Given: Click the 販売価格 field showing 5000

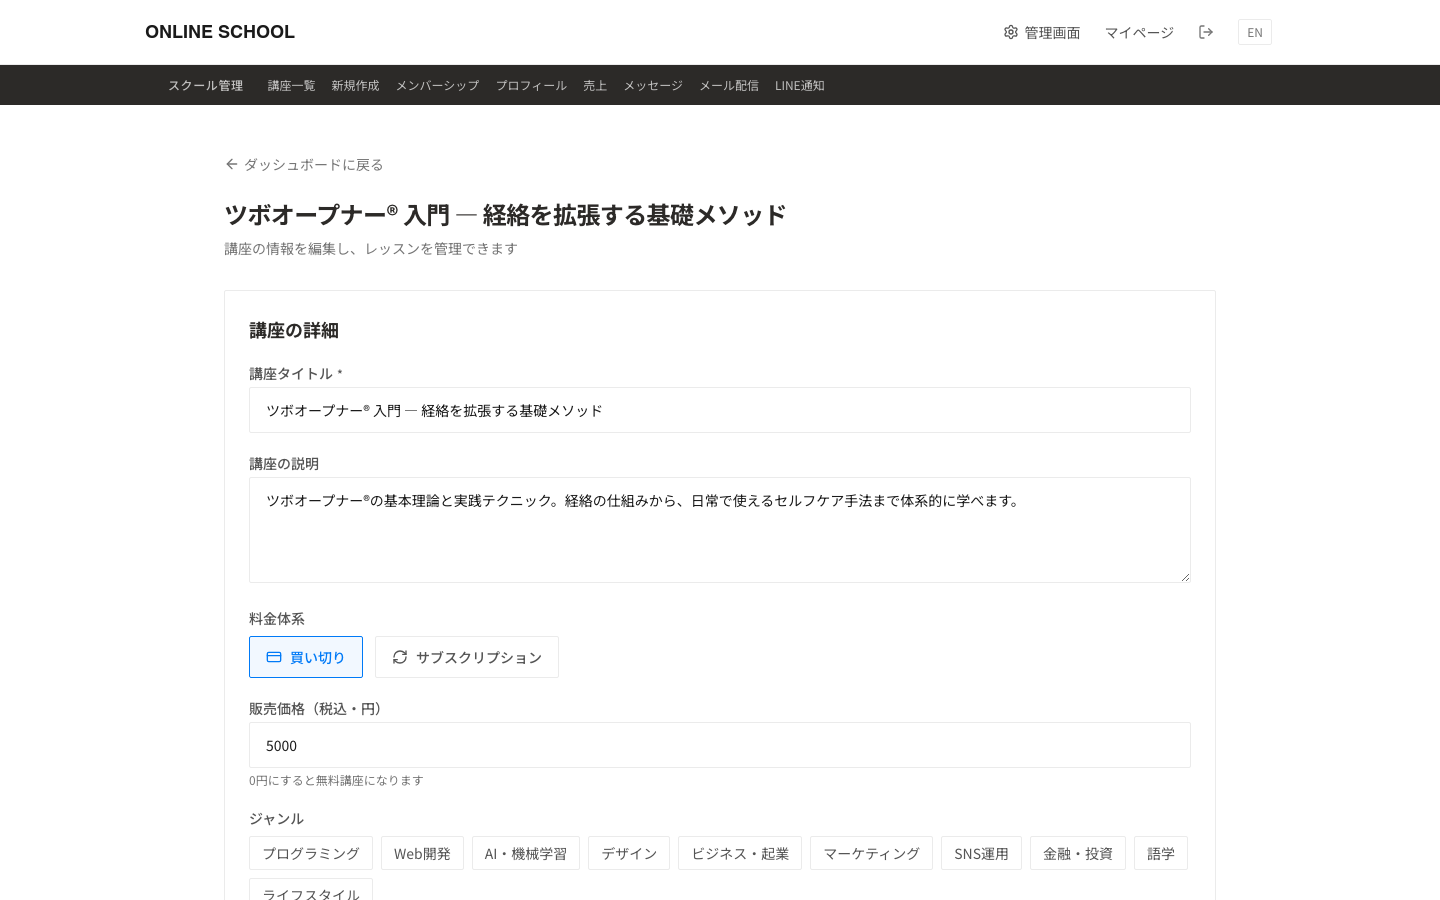Looking at the screenshot, I should [x=720, y=745].
